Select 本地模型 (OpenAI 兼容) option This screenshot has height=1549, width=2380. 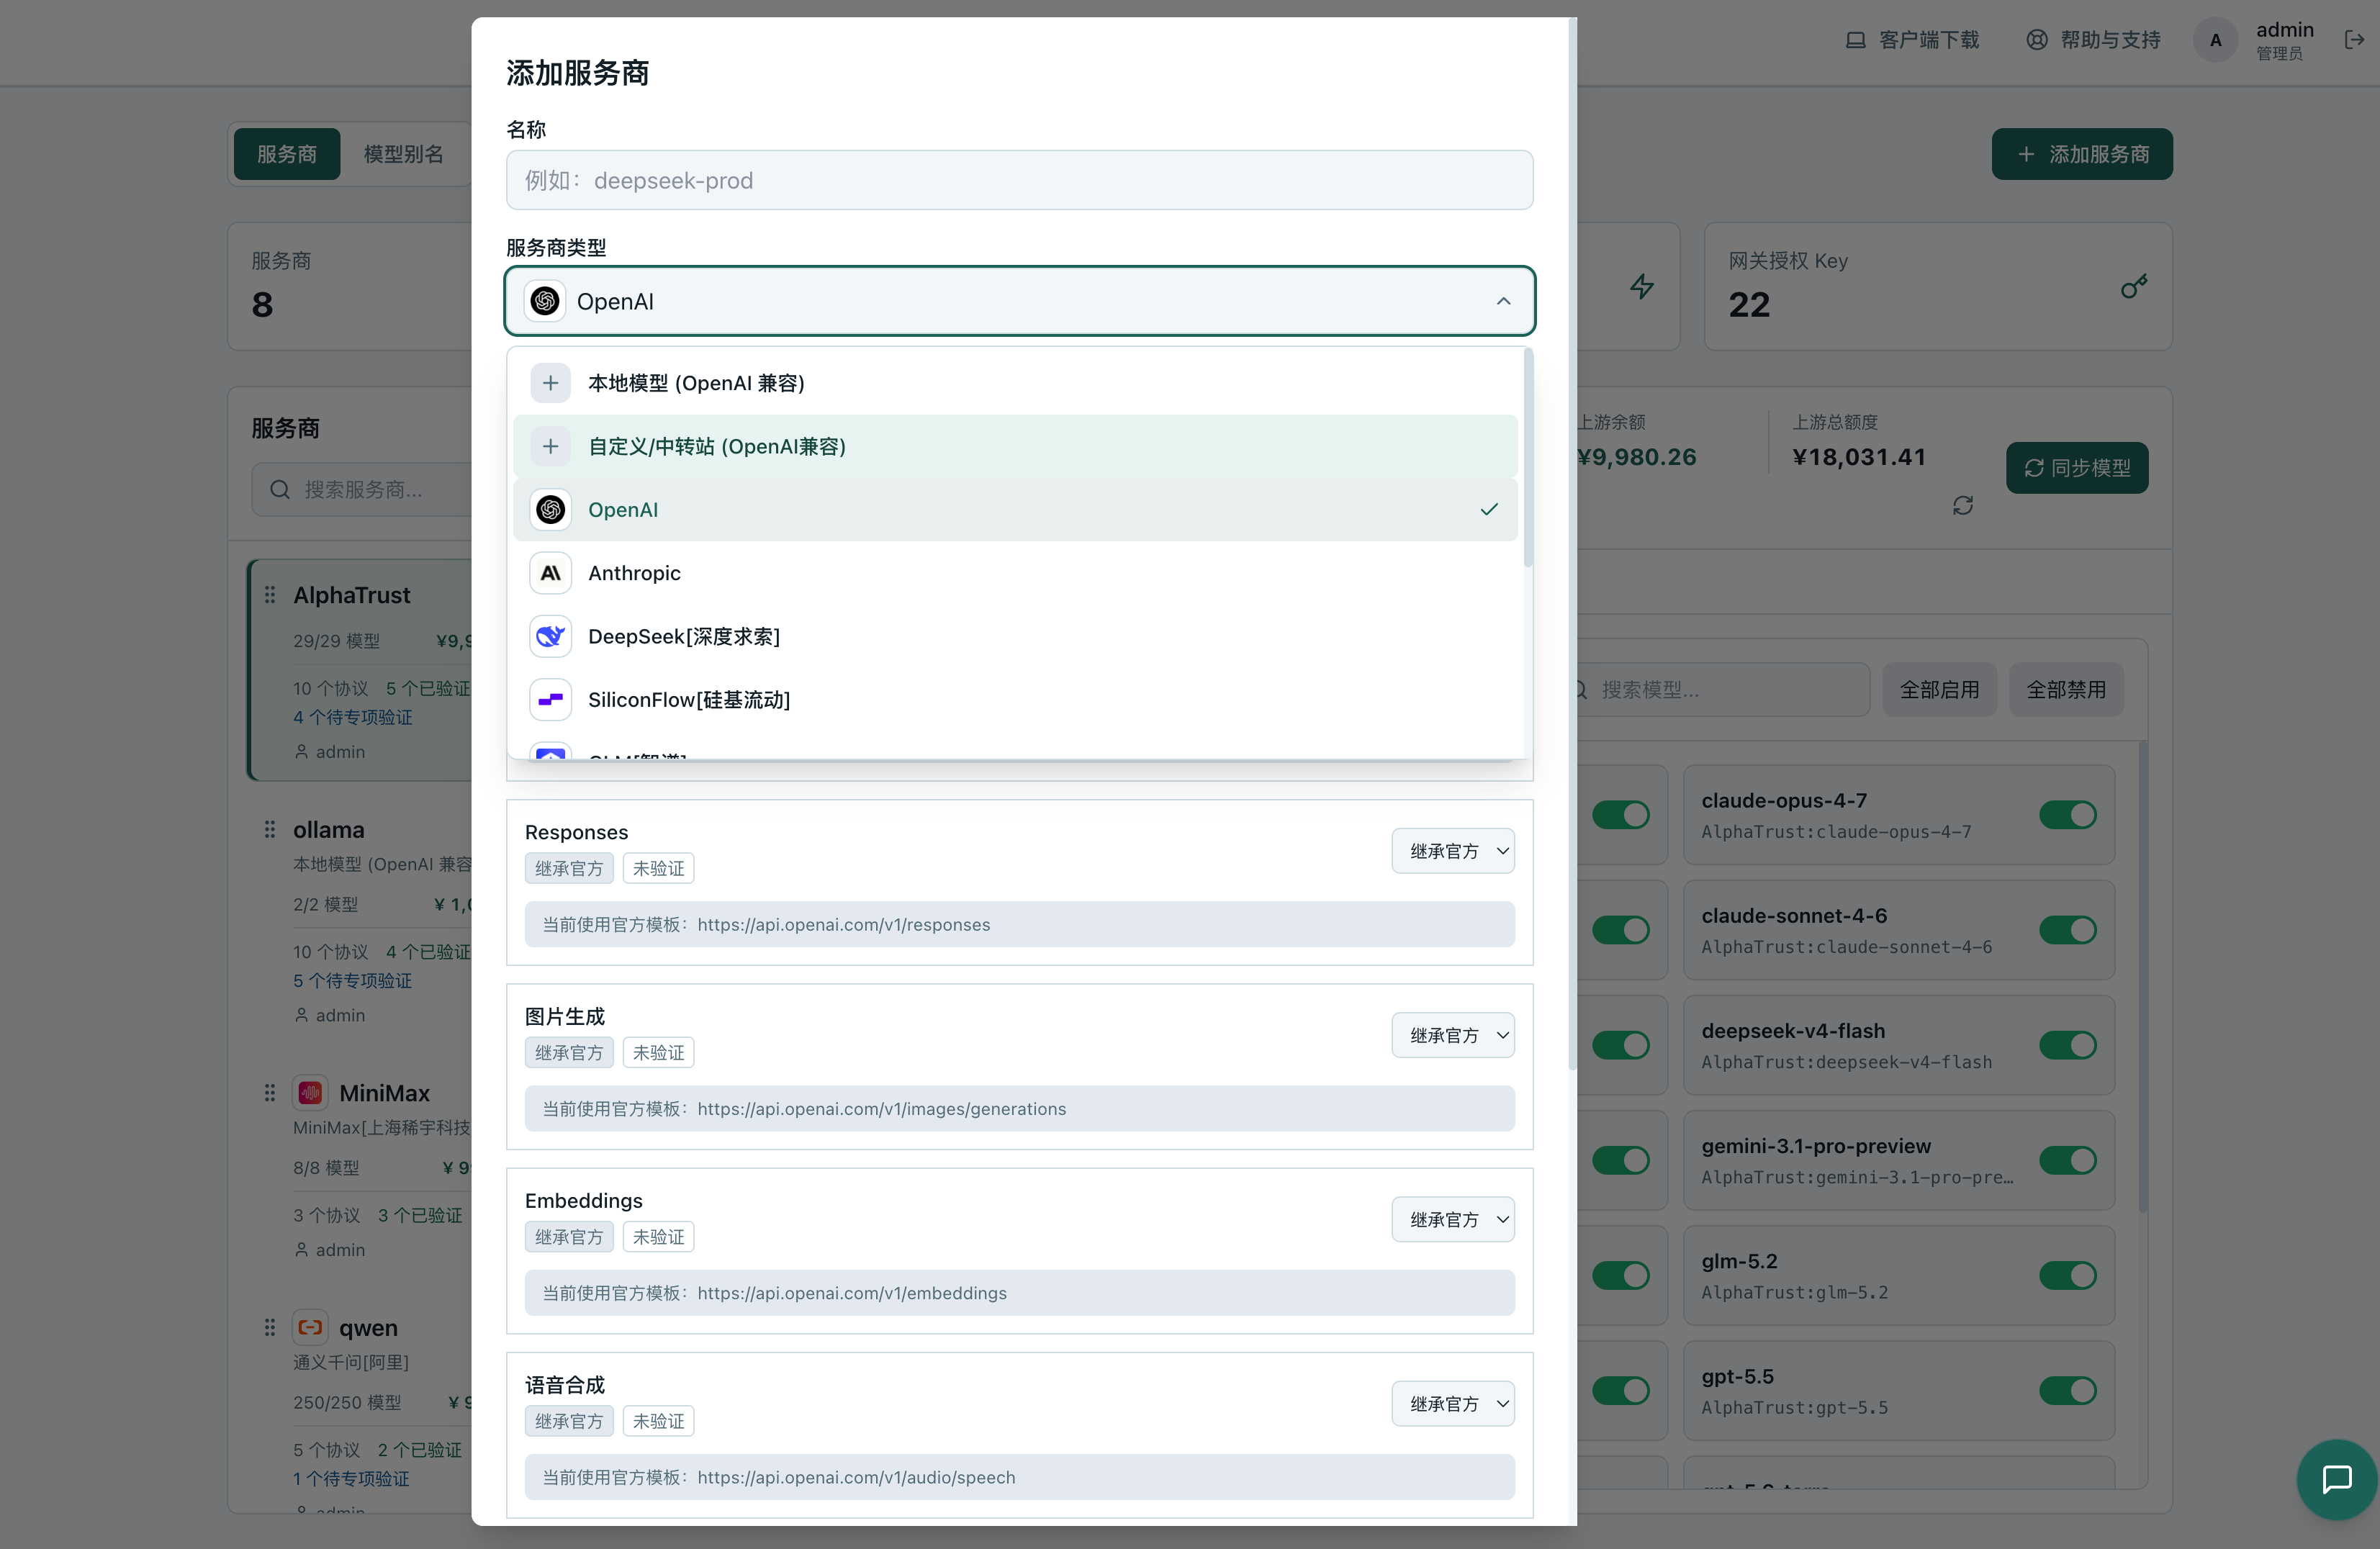(1016, 383)
